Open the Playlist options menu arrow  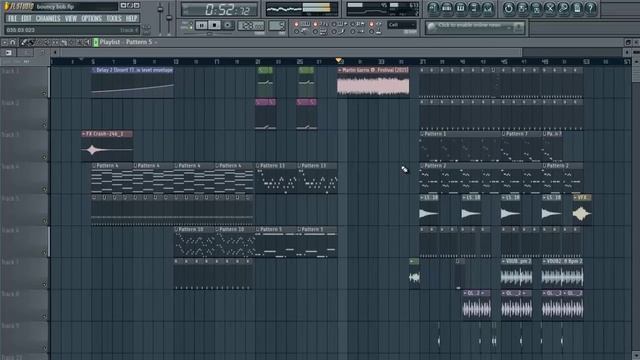pos(4,42)
